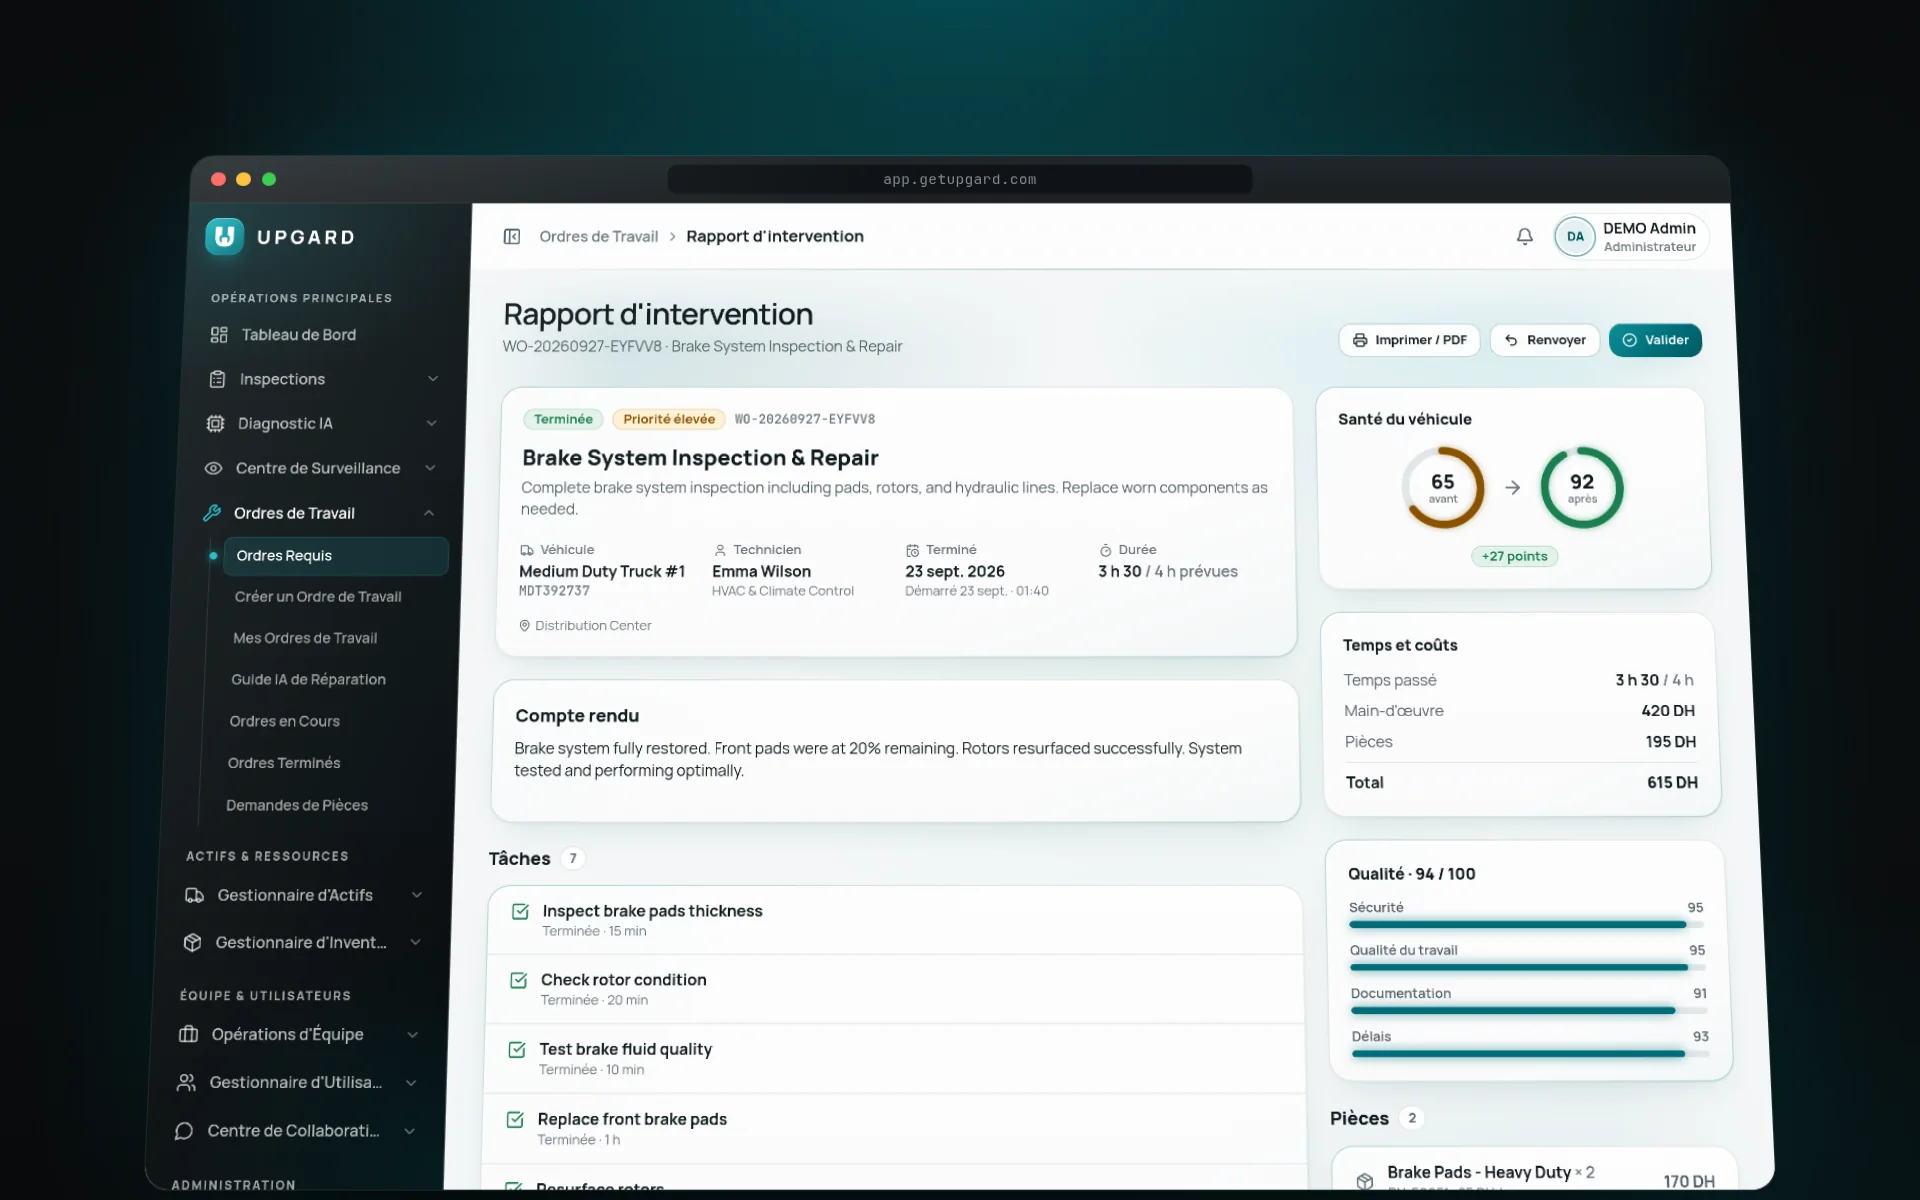Toggle checkbox for Inspect brake pads thickness
Viewport: 1920px width, 1200px height.
click(x=520, y=911)
